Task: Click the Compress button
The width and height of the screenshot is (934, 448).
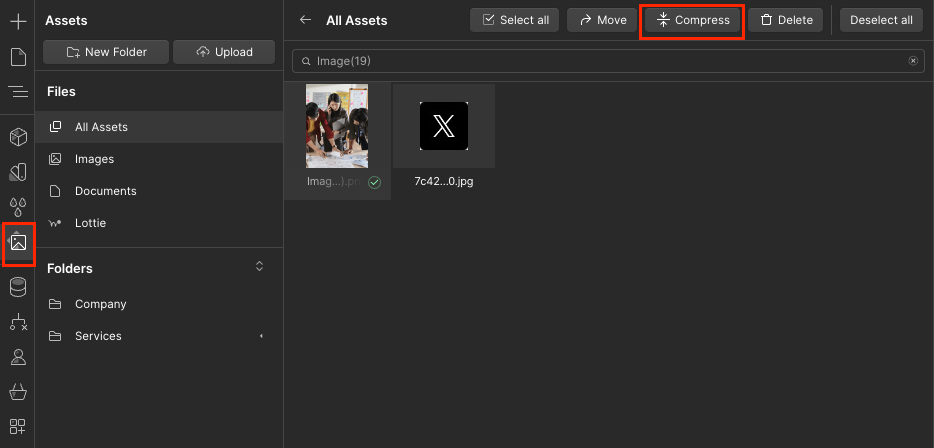Action: click(692, 20)
